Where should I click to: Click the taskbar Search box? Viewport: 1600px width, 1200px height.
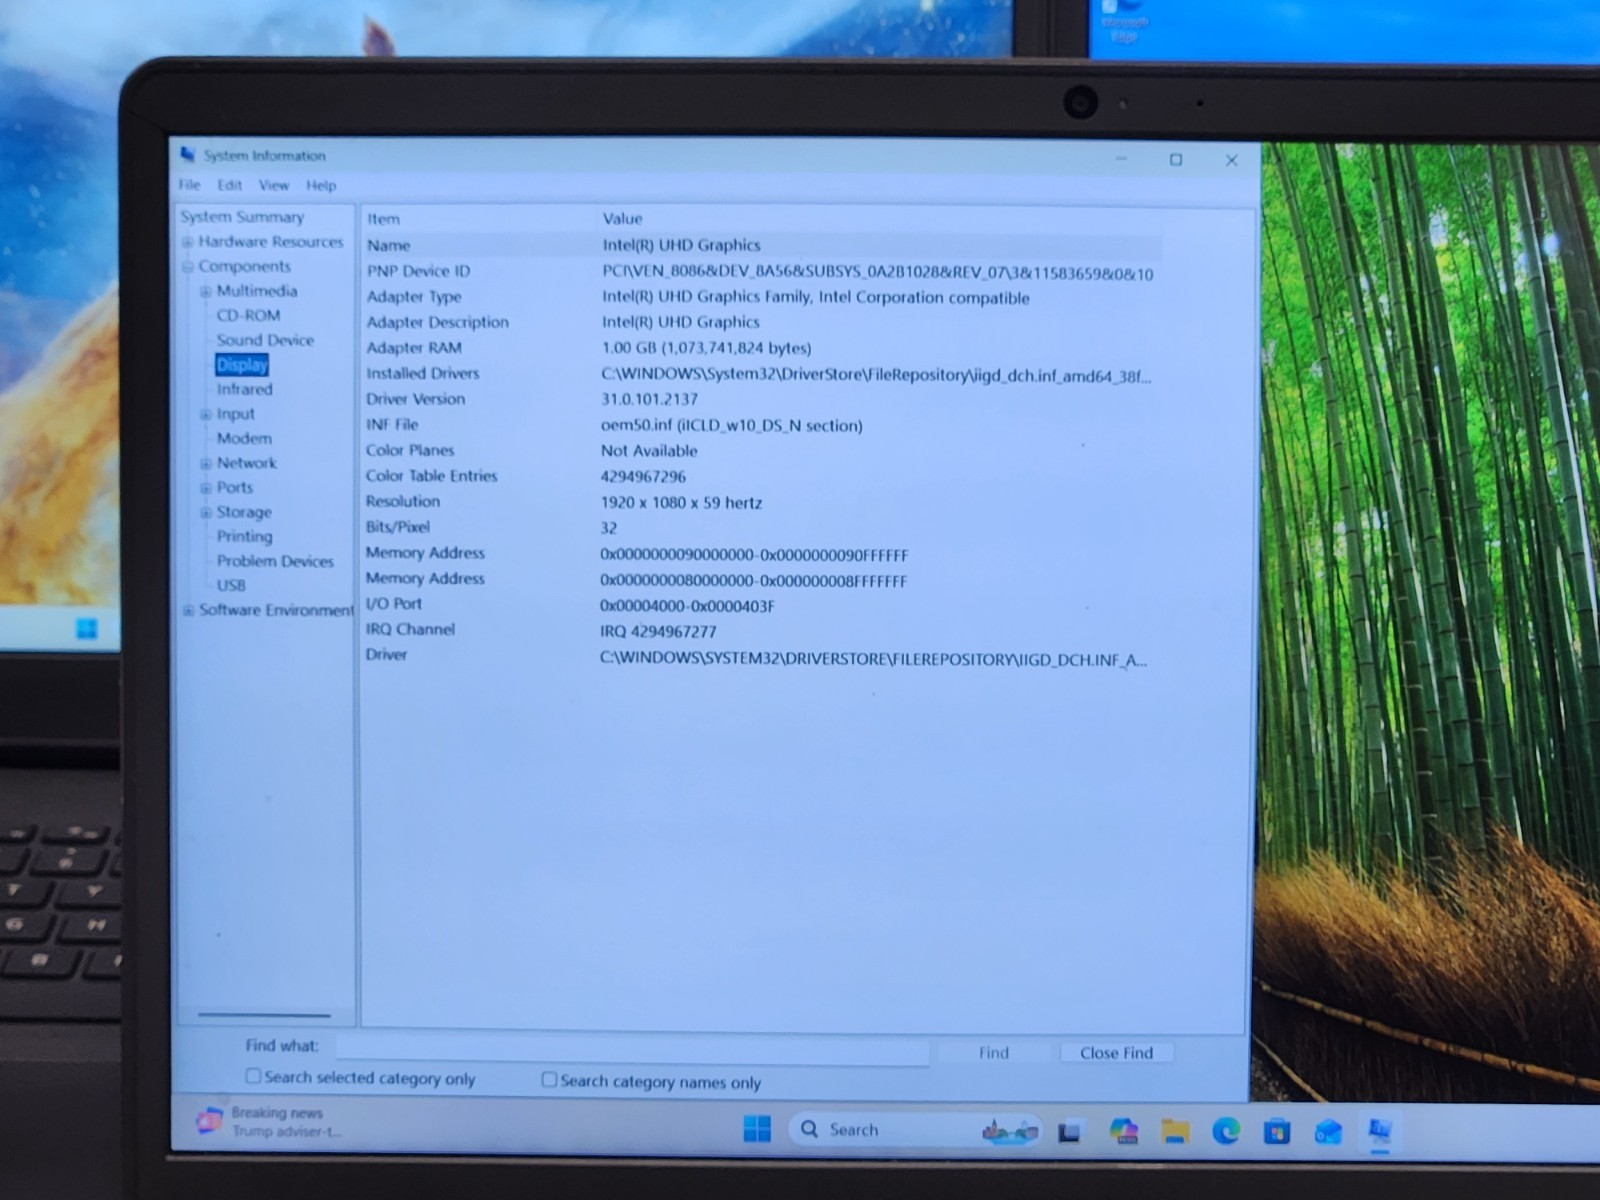click(915, 1130)
